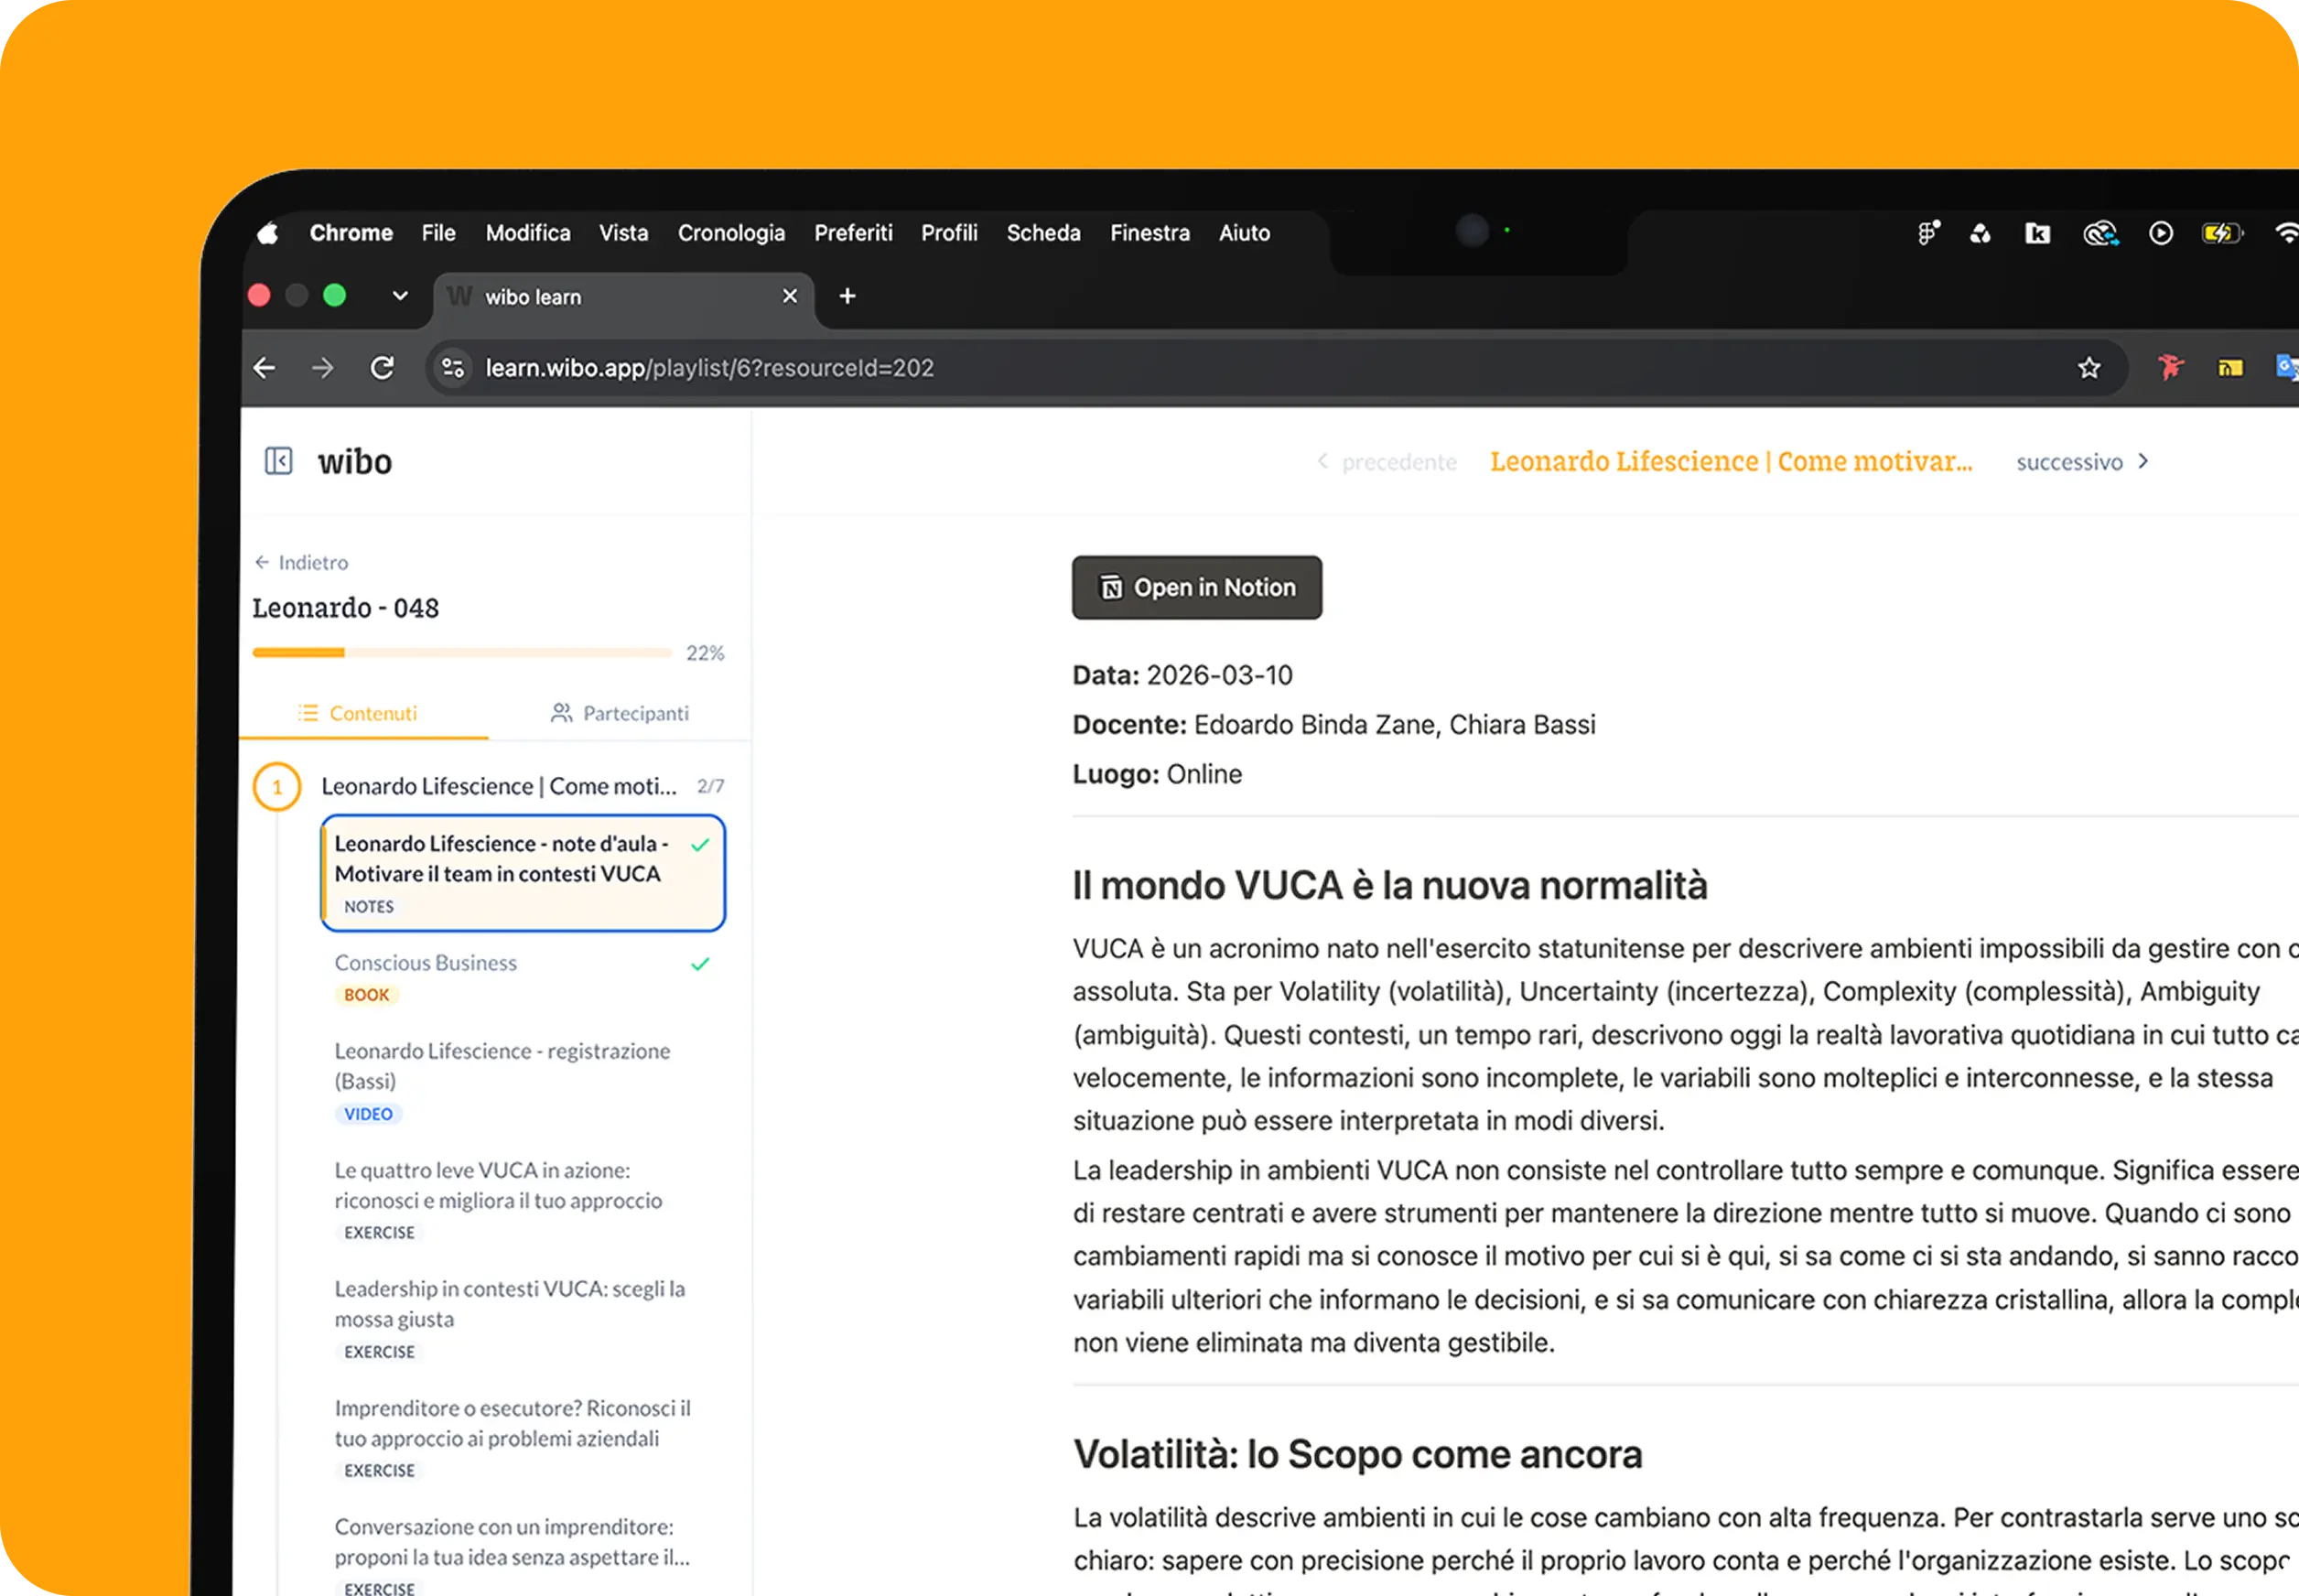Switch to the Contenuti tab
Screen dimensions: 2299x1596
358,713
